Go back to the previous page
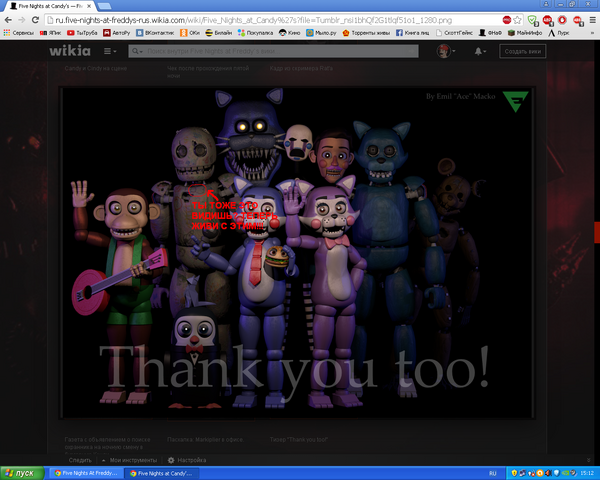Screen dimensions: 600x480 click(8, 20)
